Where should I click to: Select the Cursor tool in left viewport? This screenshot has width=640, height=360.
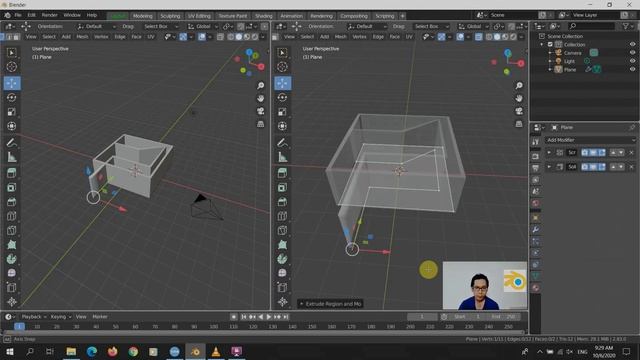point(11,67)
